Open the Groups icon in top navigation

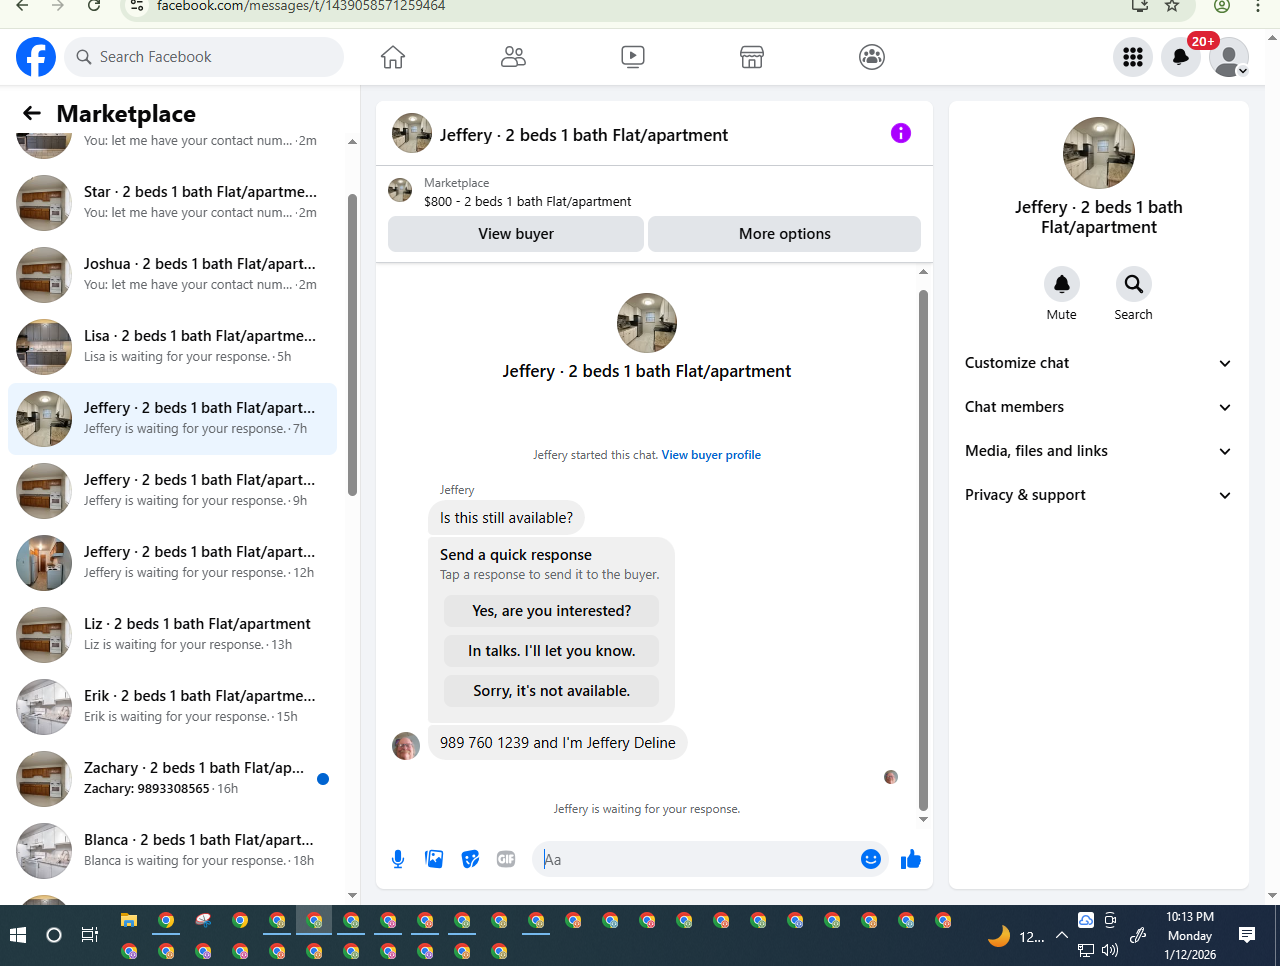[x=872, y=57]
